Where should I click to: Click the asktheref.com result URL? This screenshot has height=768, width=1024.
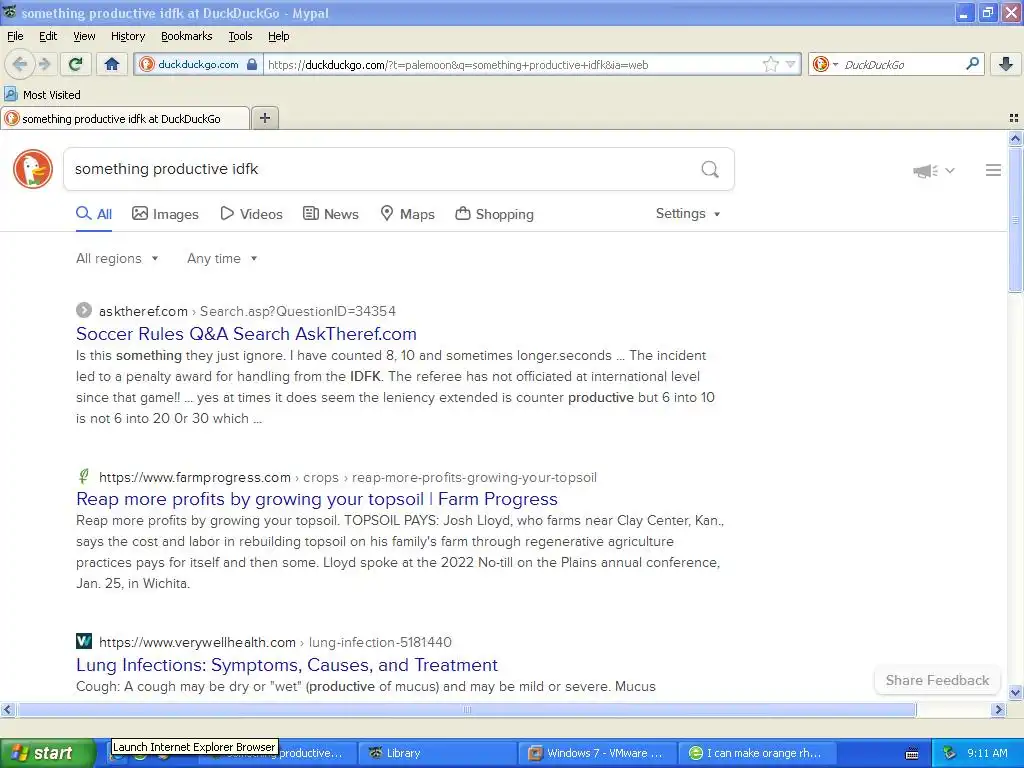(248, 311)
